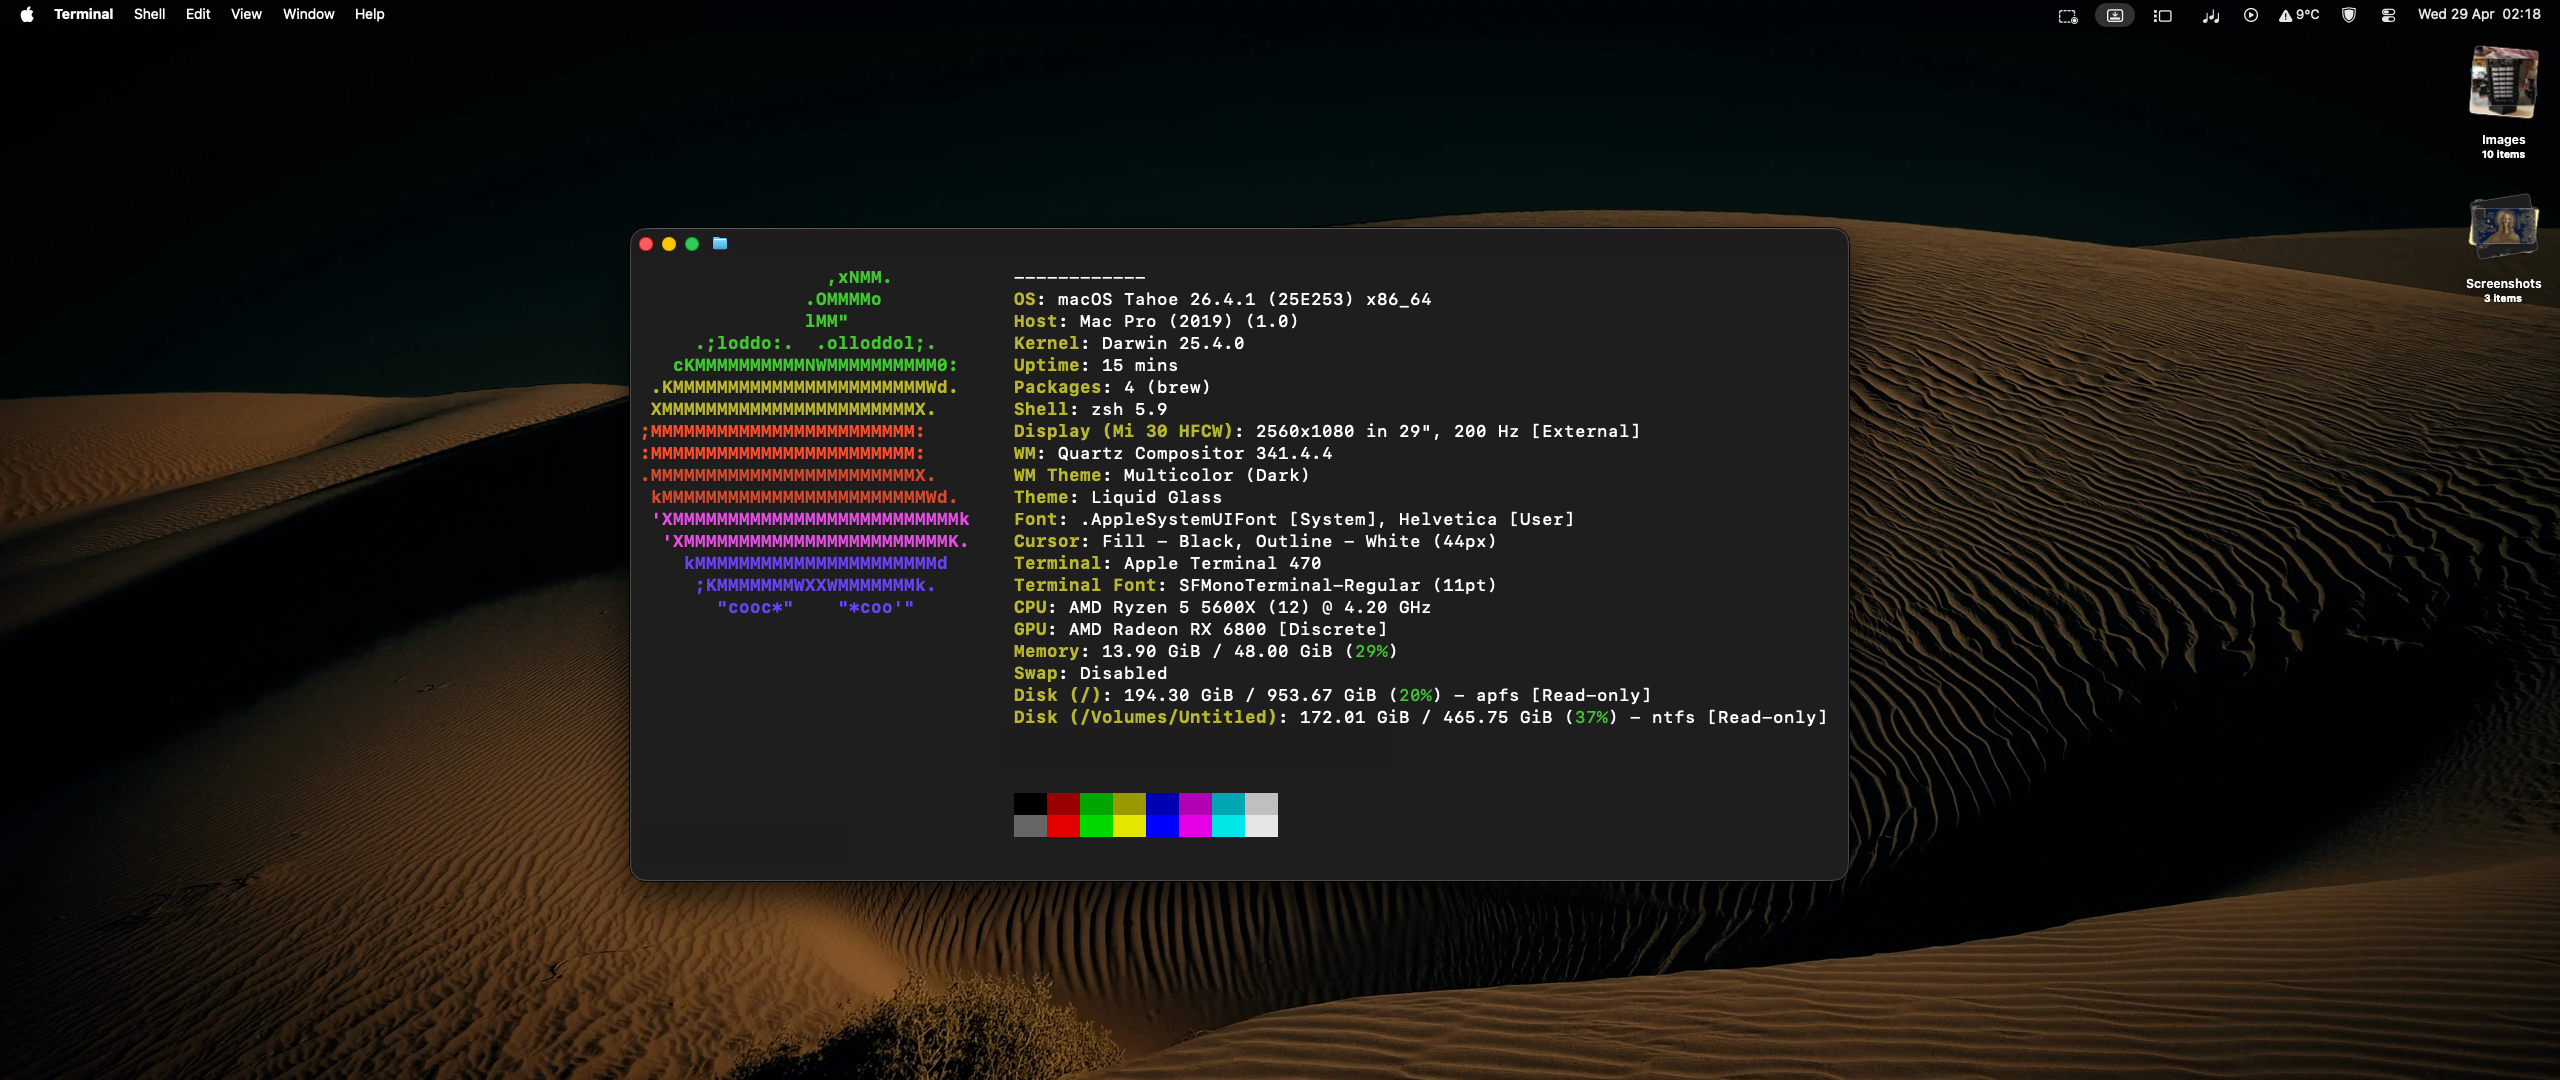Open the Help menu
Screen dimensions: 2560x1080
pos(369,14)
